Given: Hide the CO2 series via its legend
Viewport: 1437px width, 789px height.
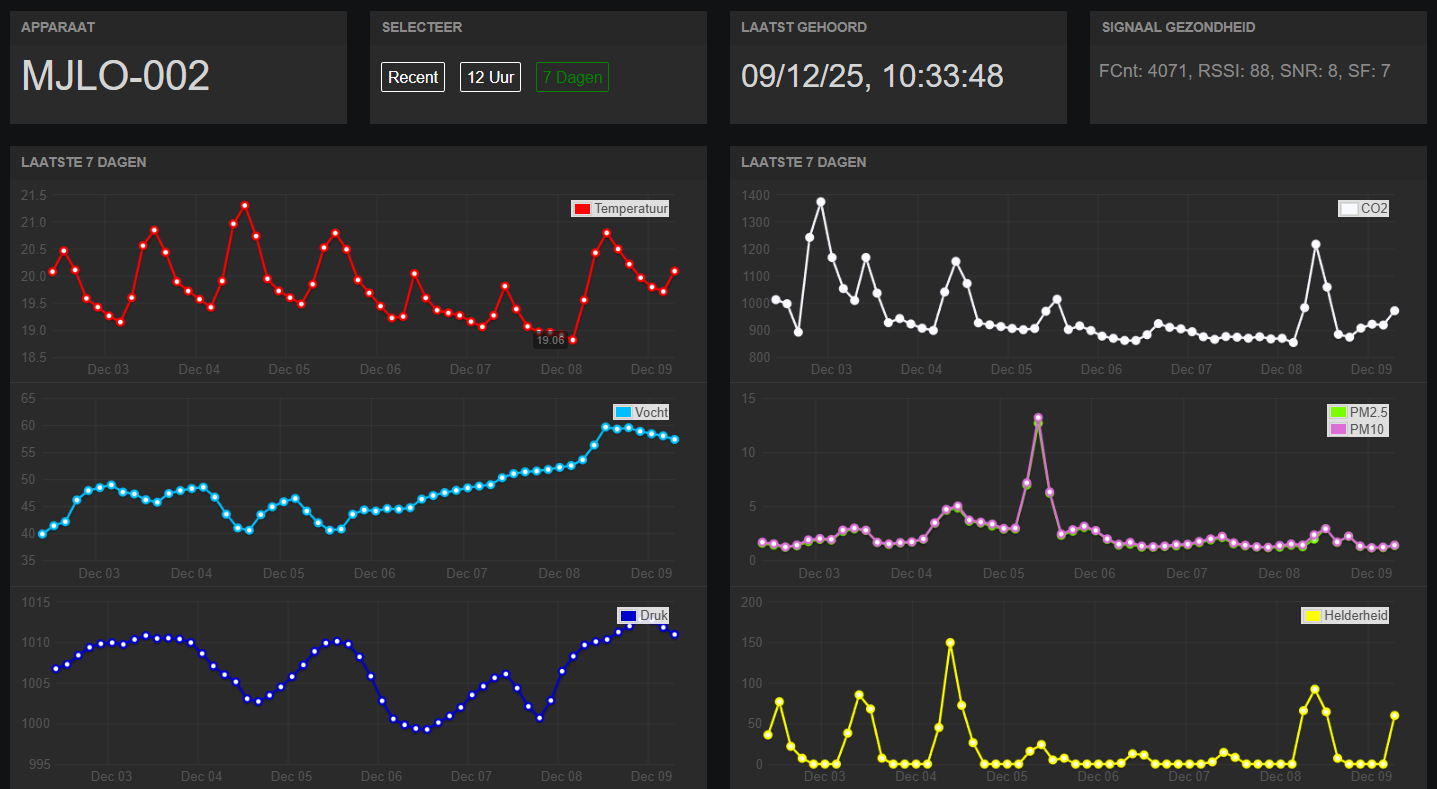Looking at the screenshot, I should [x=1364, y=209].
